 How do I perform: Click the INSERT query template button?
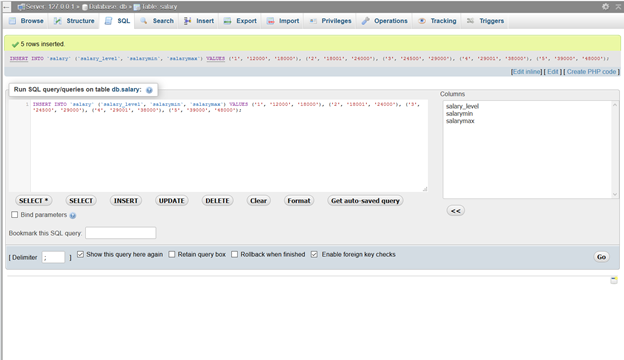pos(126,201)
